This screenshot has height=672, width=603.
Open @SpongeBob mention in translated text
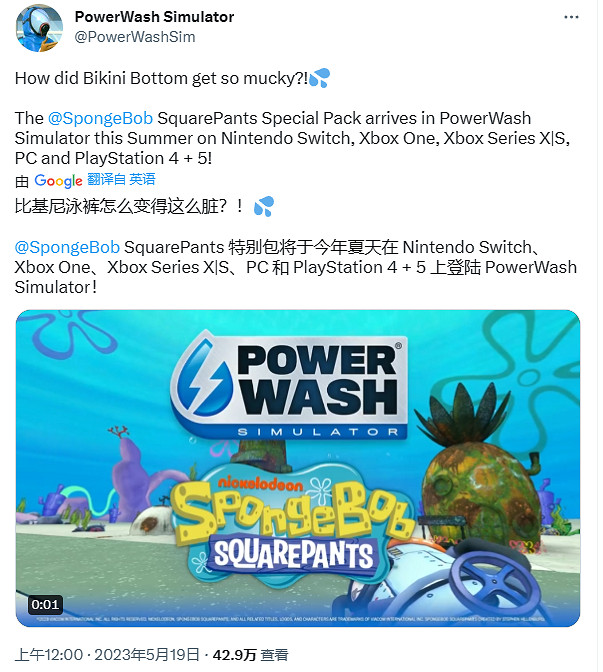(x=67, y=247)
